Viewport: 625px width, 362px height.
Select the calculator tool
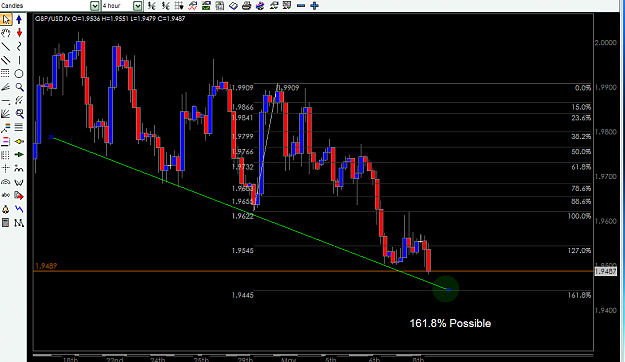(6, 222)
